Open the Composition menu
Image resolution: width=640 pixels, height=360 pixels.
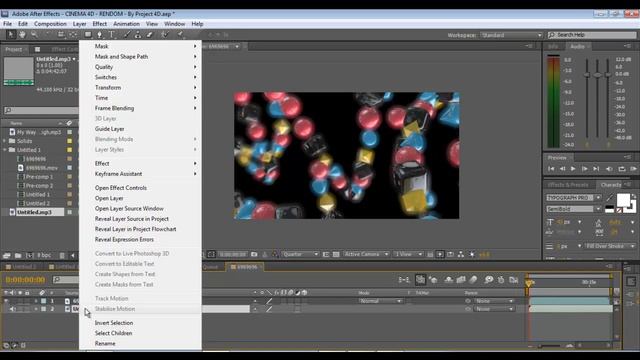pos(50,24)
